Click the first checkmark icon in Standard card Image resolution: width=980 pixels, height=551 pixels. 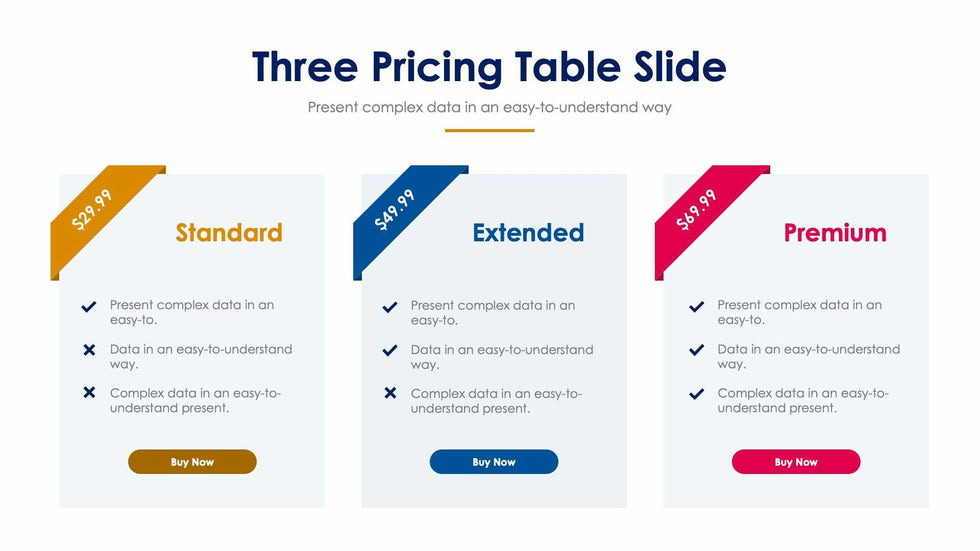coord(89,307)
